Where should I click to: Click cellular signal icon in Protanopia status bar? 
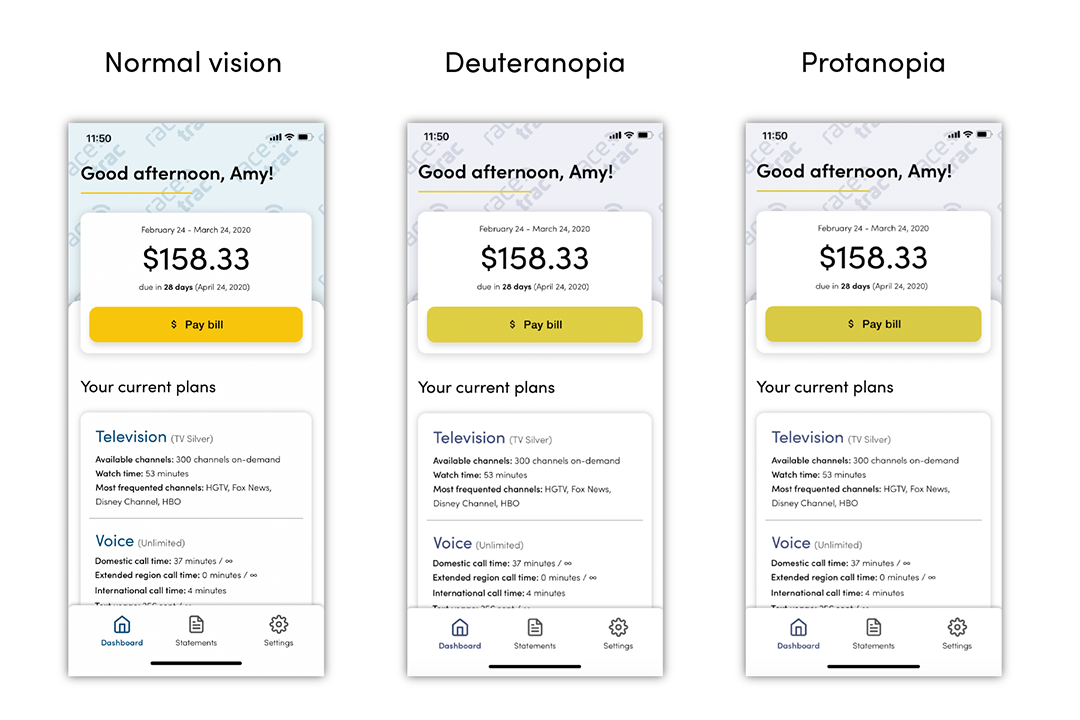click(953, 135)
